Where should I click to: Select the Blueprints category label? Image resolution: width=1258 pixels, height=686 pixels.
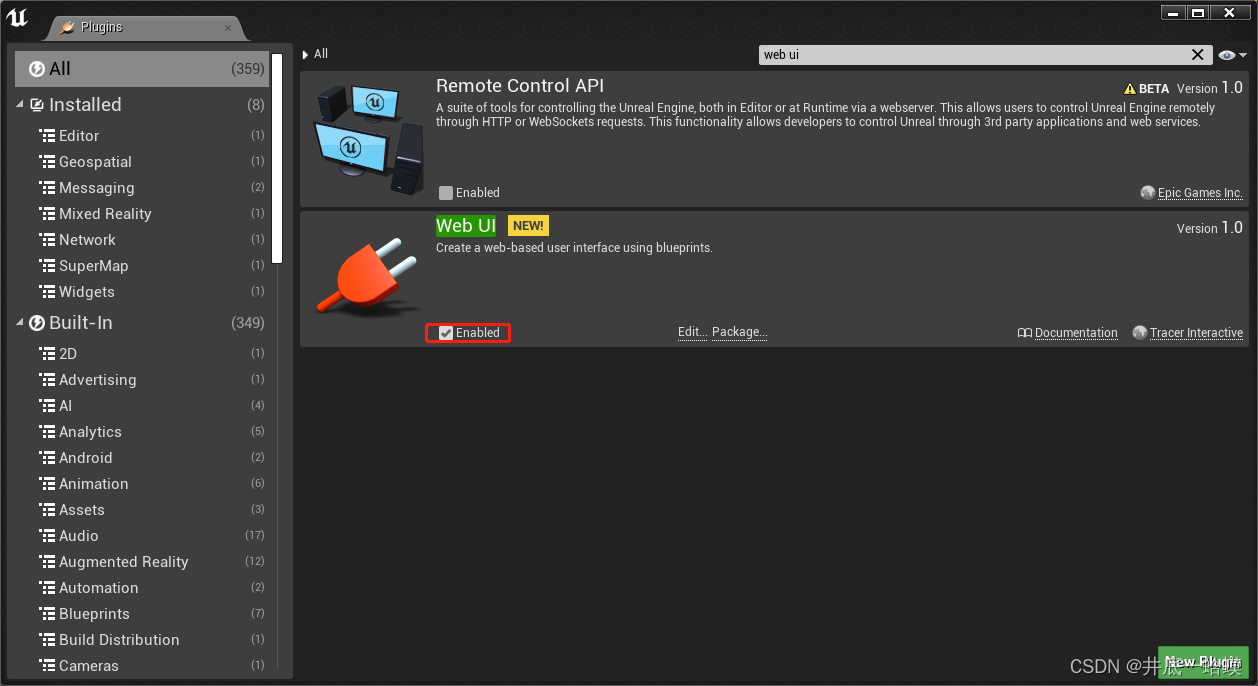point(94,614)
